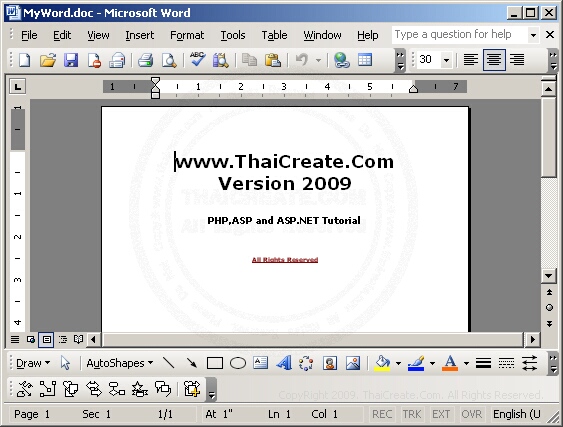Open the Edit menu

(x=62, y=35)
